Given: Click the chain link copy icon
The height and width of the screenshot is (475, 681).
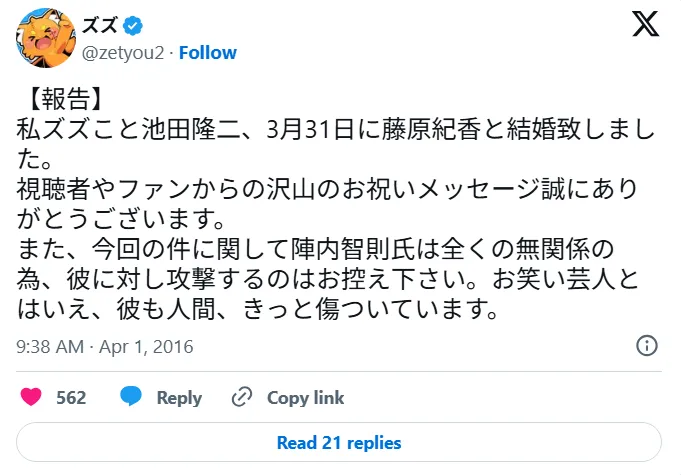Looking at the screenshot, I should [x=241, y=397].
